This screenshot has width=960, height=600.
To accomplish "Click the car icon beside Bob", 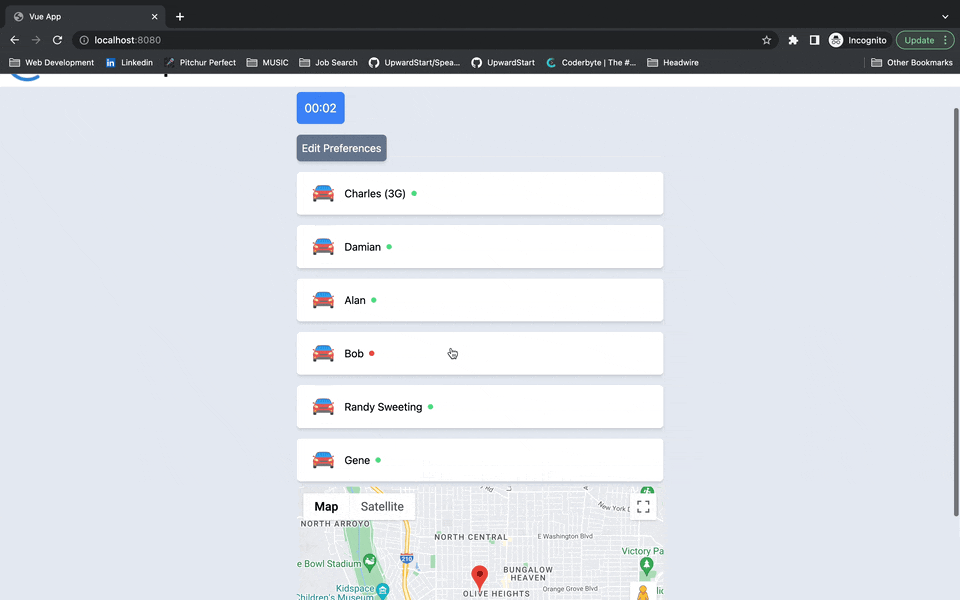I will 323,353.
